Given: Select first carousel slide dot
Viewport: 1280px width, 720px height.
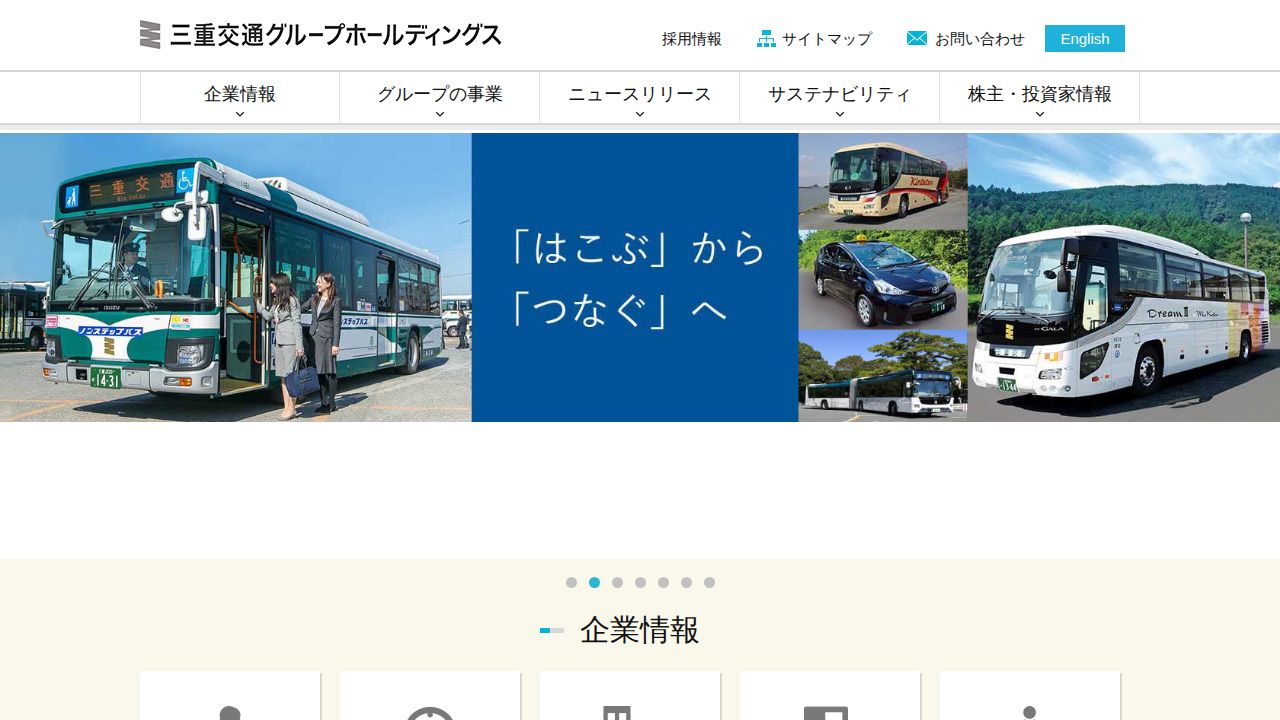Looking at the screenshot, I should click(571, 583).
